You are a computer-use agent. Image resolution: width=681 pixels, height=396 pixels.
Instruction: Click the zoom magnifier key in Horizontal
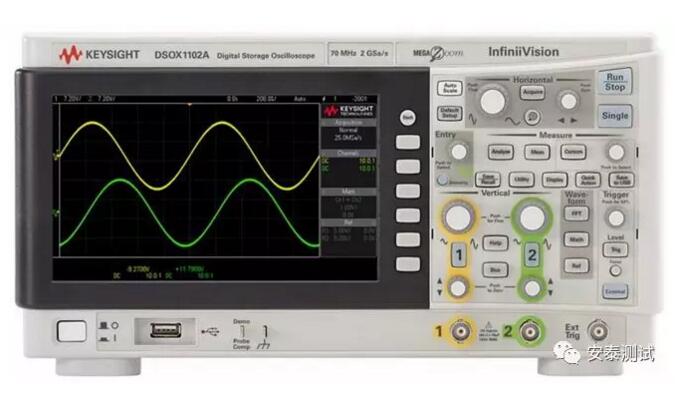(x=532, y=116)
